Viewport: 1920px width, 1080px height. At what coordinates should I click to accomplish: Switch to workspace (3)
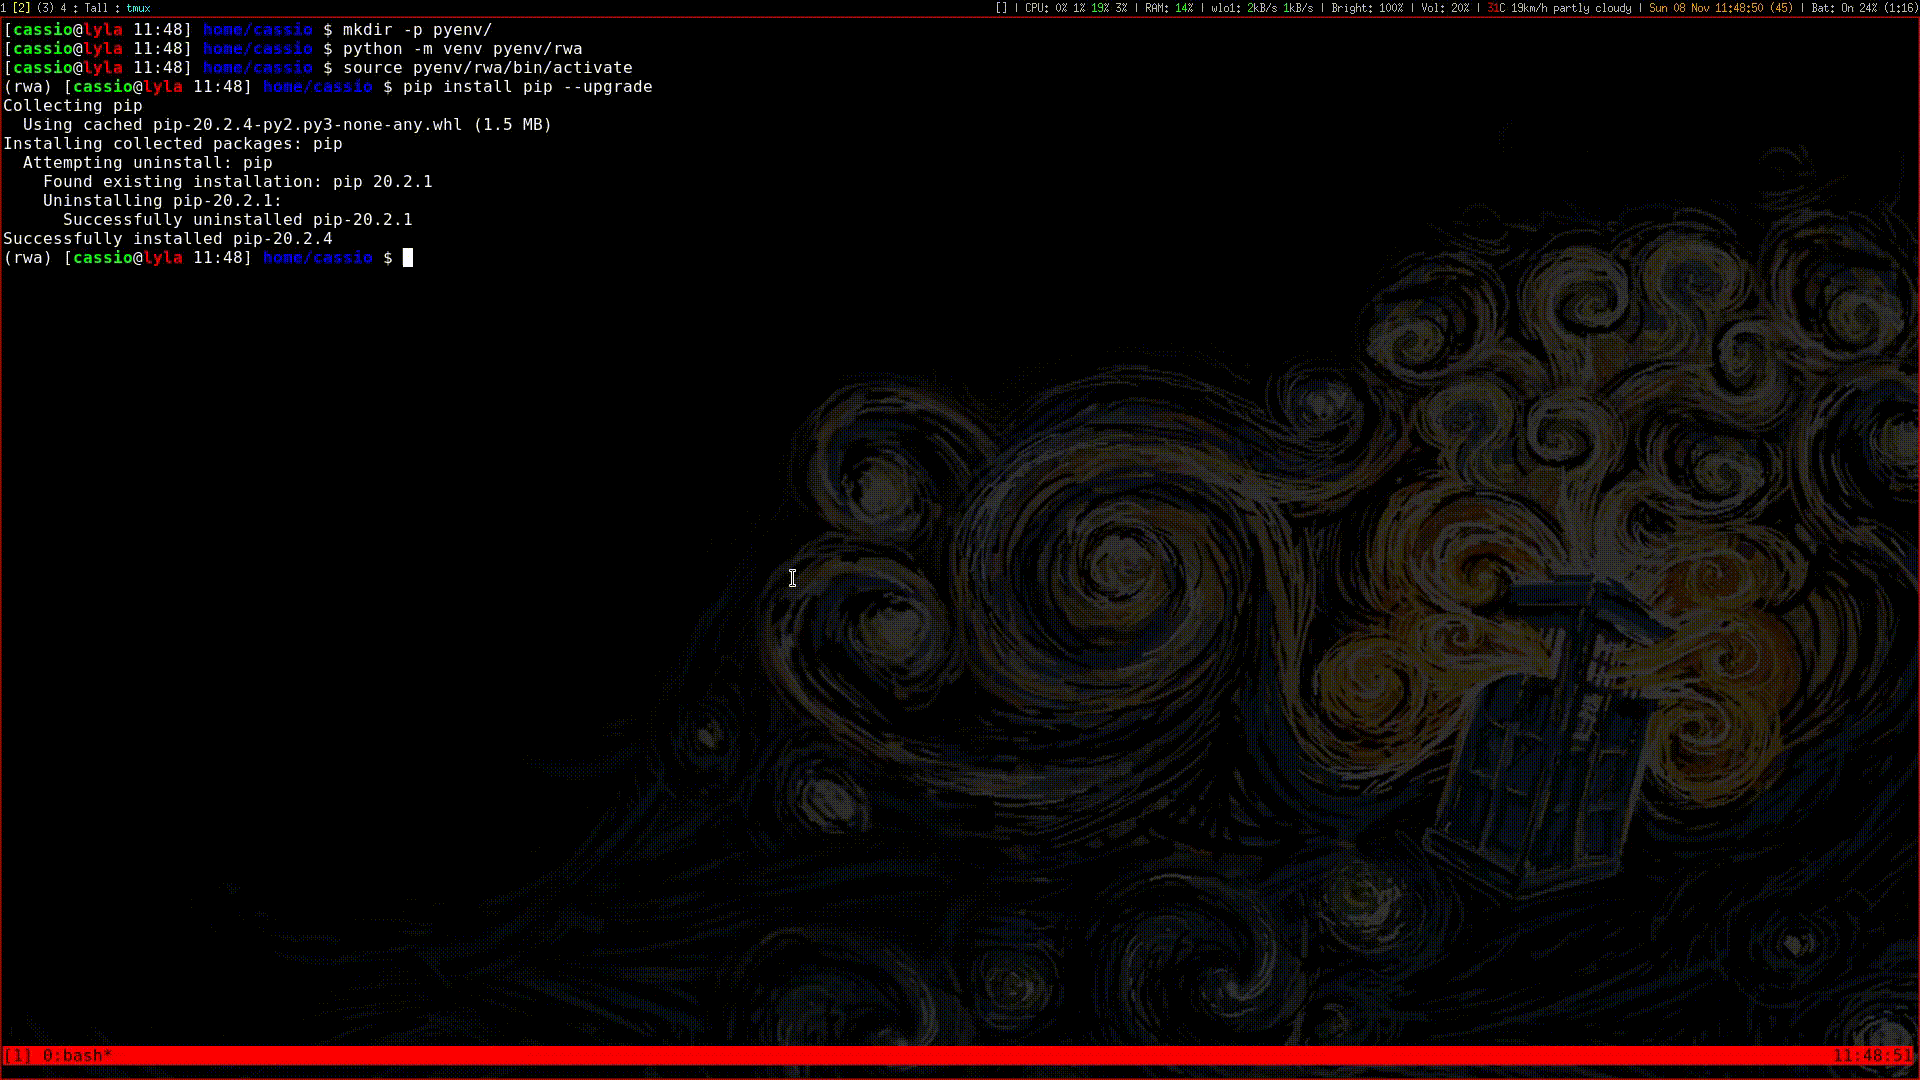45,8
